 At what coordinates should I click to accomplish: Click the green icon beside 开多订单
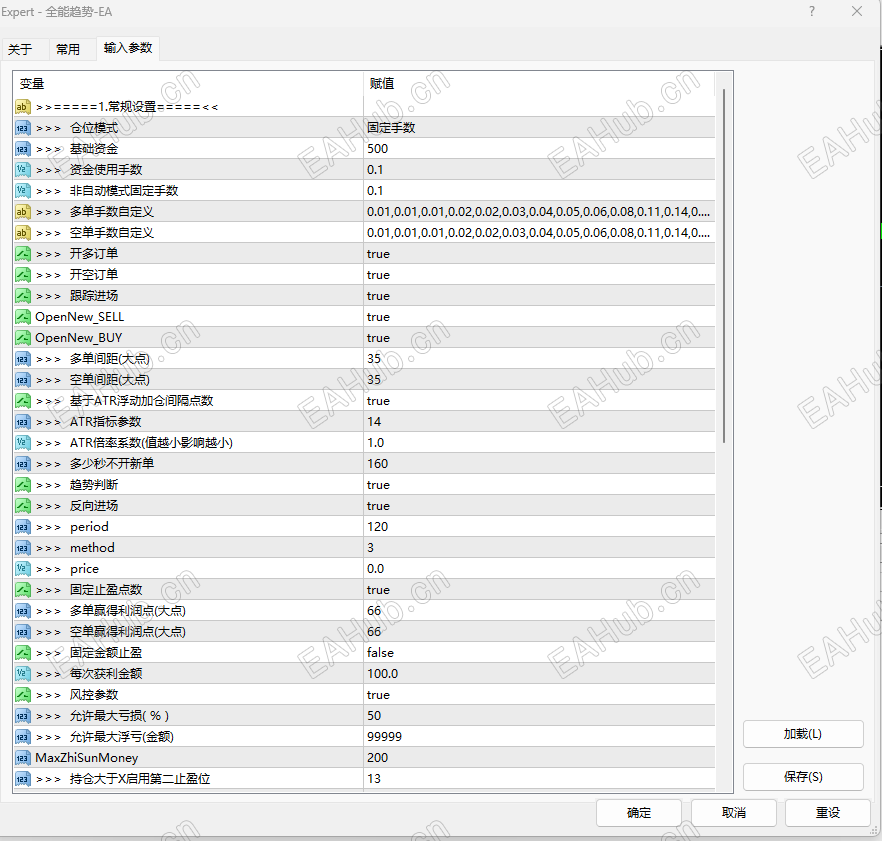(x=23, y=254)
